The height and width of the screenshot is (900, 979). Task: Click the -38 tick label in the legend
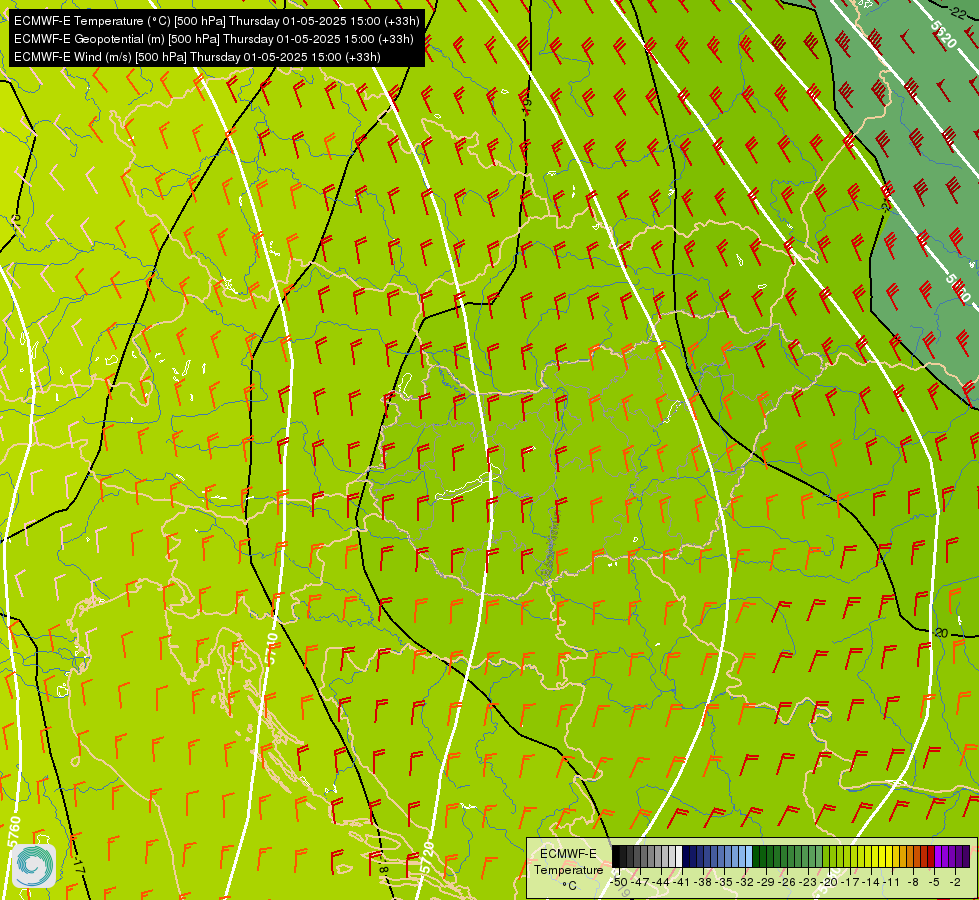point(703,882)
